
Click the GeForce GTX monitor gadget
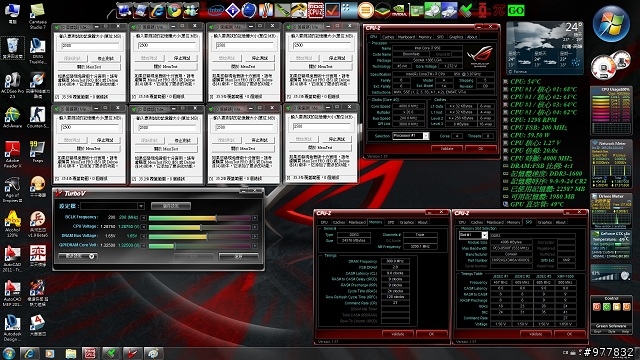click(x=611, y=245)
